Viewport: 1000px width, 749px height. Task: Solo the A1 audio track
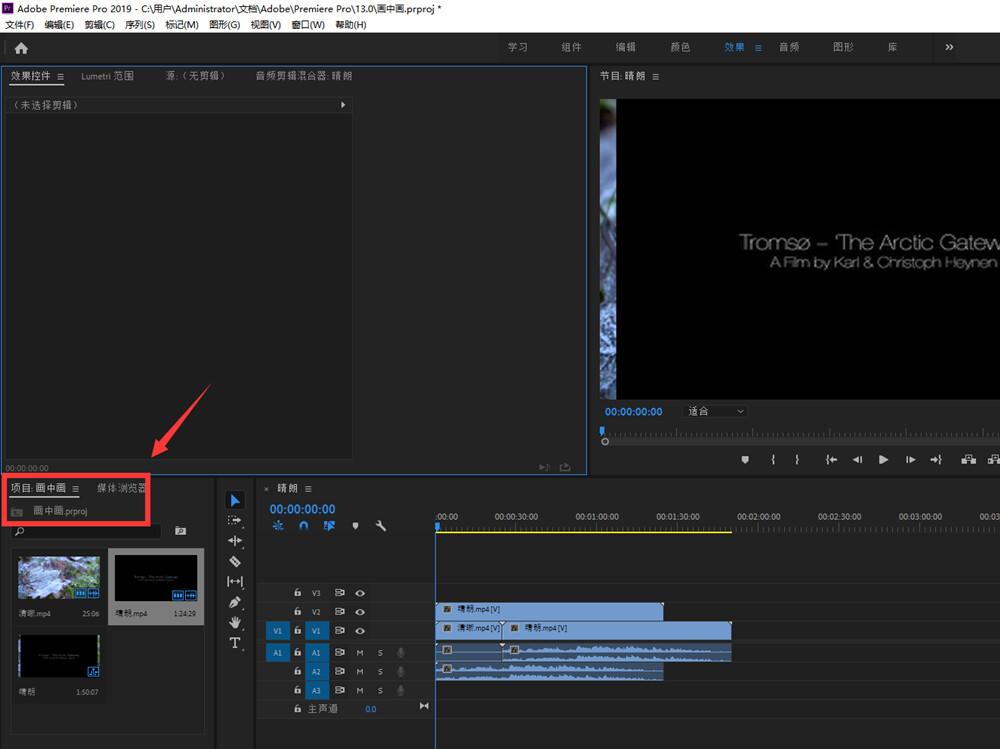pos(379,652)
